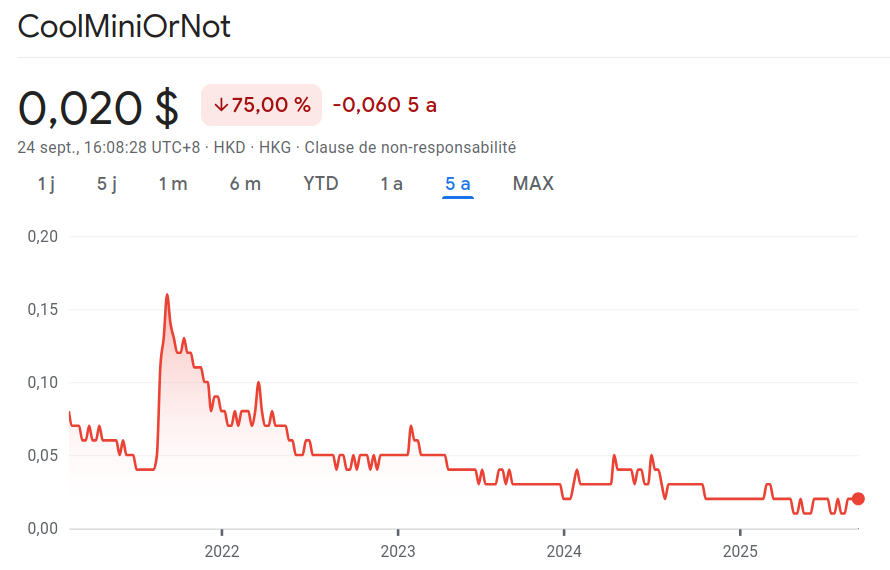Select the YTD tab
The height and width of the screenshot is (570, 890).
321,184
